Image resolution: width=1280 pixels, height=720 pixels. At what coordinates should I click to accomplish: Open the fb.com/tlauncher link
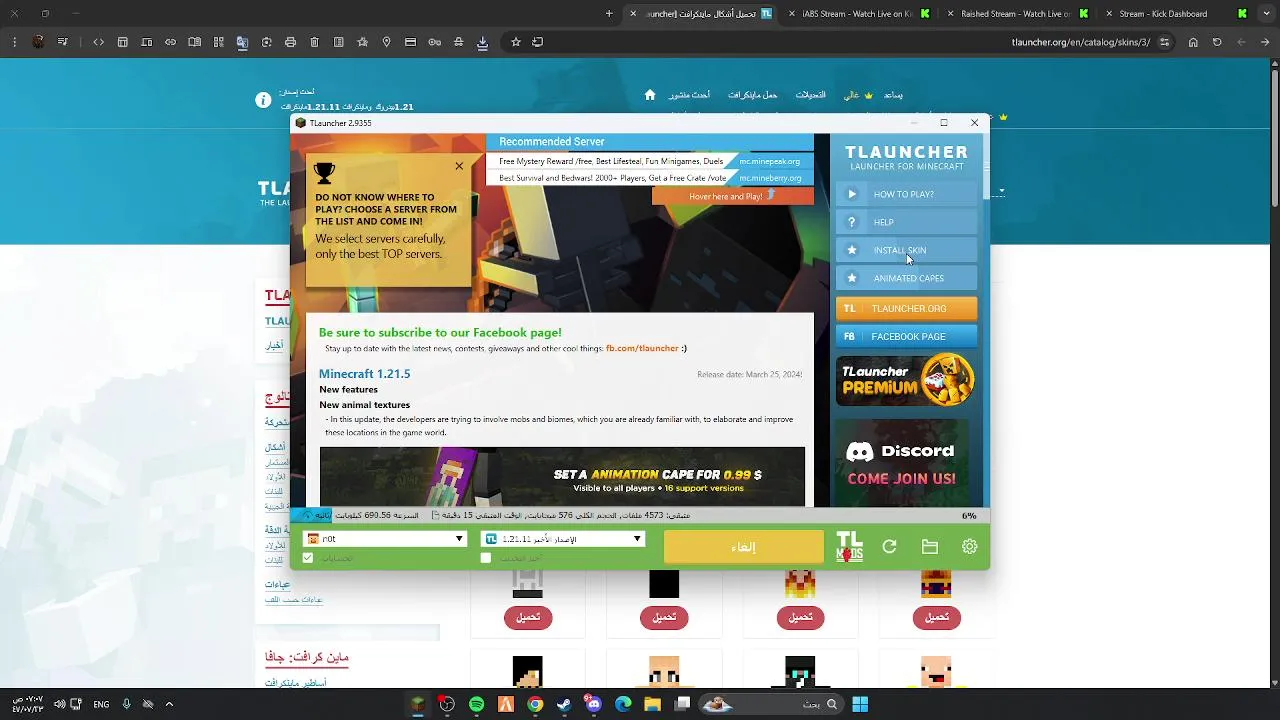point(642,348)
